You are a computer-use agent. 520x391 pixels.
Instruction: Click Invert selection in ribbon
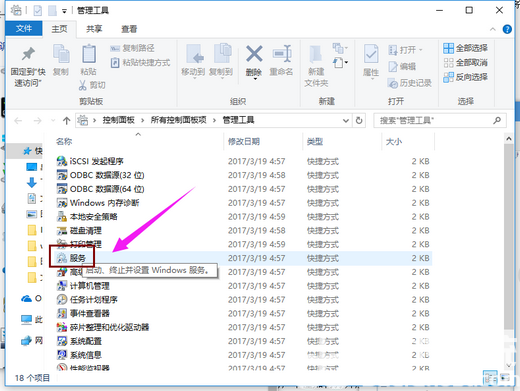(x=465, y=77)
